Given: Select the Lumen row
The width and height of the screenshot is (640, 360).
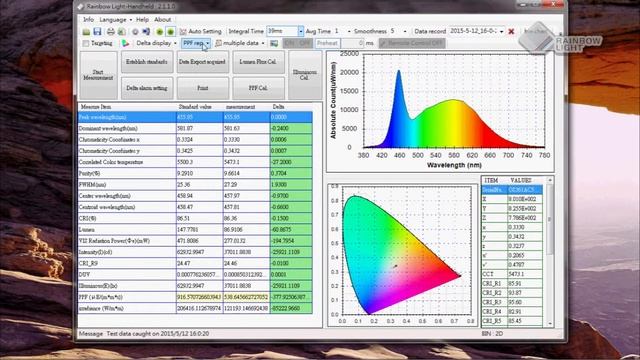Looking at the screenshot, I should [x=195, y=230].
